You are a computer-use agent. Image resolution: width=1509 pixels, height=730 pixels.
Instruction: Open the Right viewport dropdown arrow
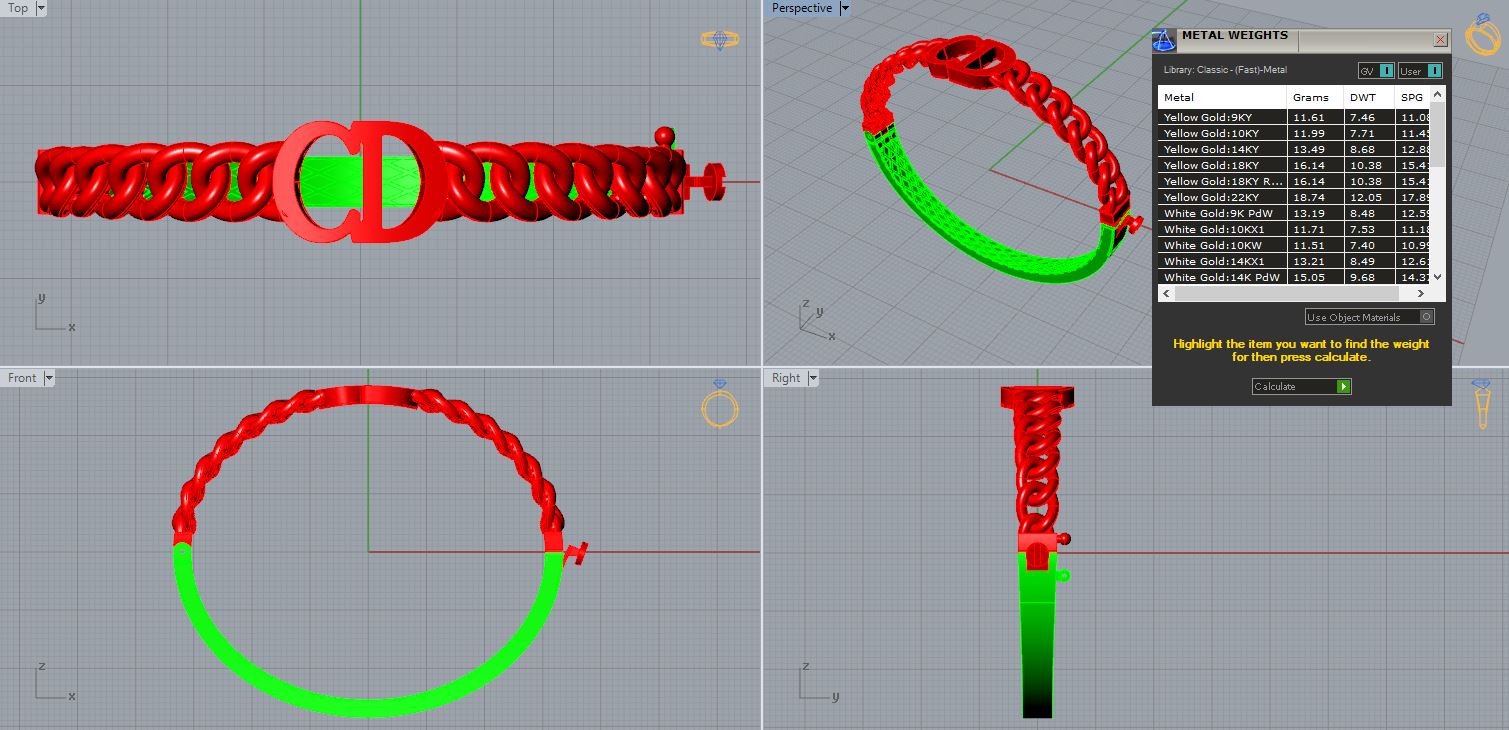(x=813, y=378)
